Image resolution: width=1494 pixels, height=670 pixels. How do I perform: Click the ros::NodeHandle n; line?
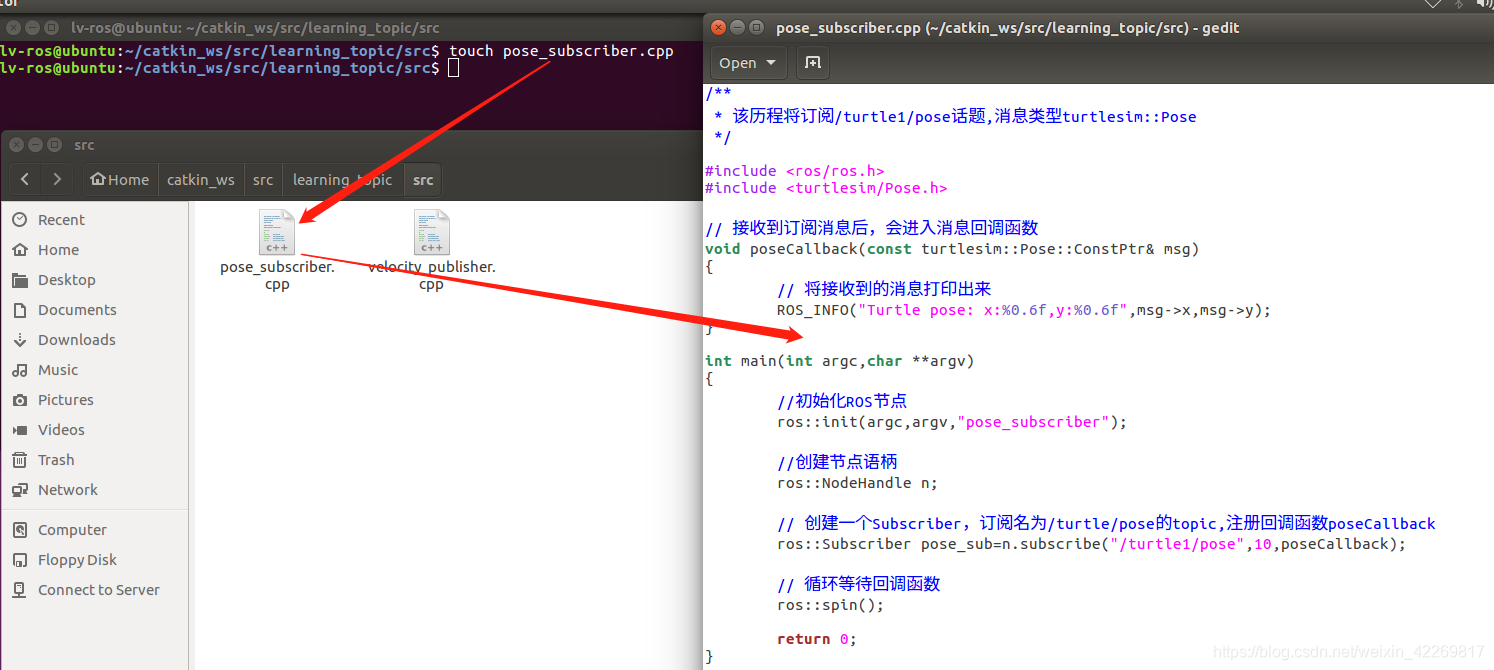tap(858, 483)
